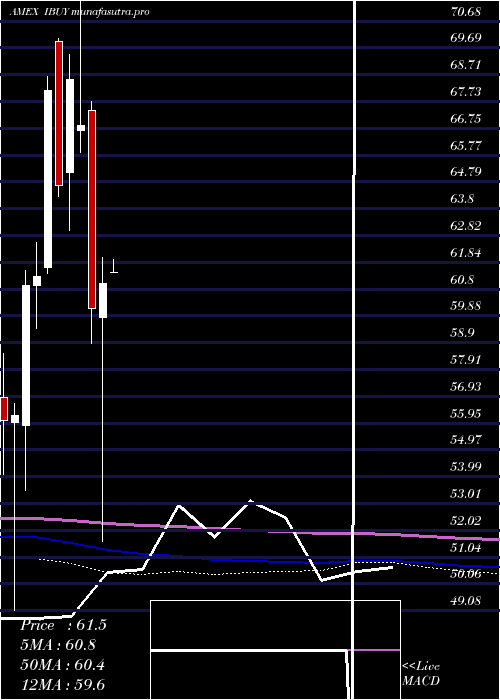Viewport: 500px width, 700px height.
Task: Click the tallest red candlestick near 69.69
Action: click(59, 113)
